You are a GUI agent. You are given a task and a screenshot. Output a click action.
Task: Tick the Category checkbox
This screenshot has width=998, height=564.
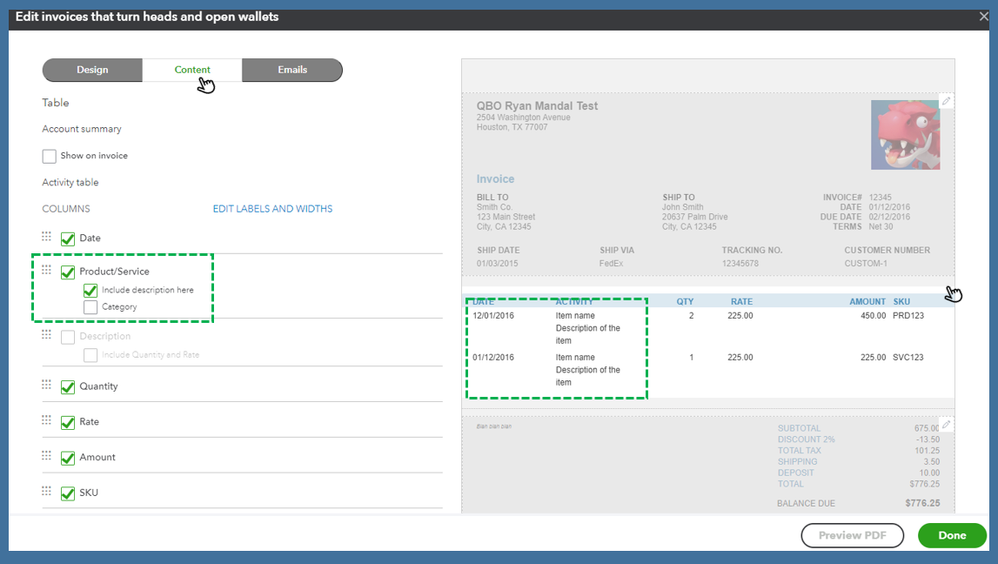90,307
